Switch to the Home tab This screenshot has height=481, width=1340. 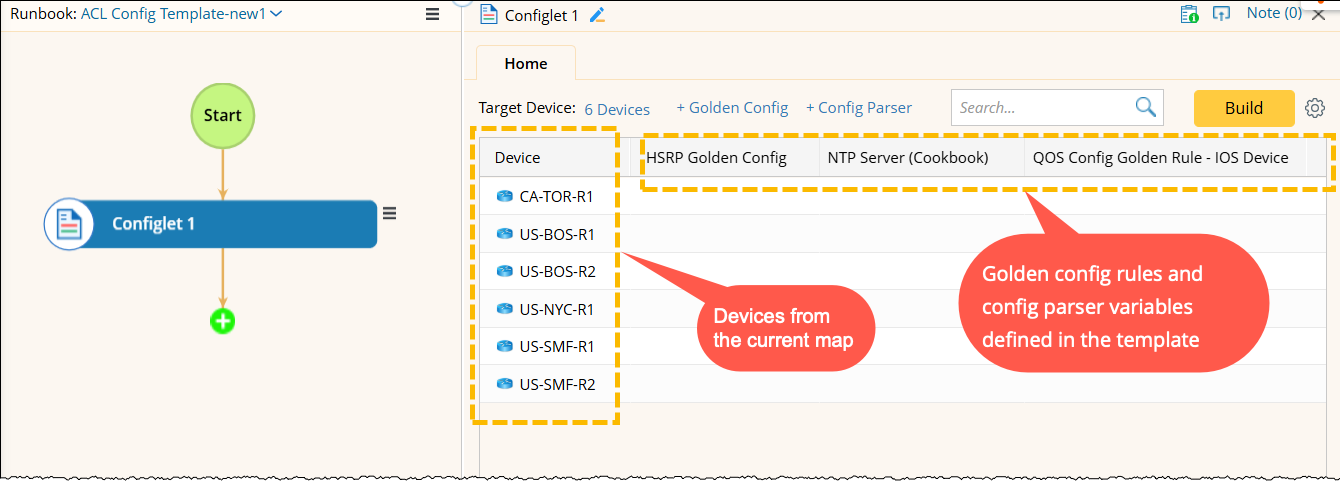pos(525,64)
